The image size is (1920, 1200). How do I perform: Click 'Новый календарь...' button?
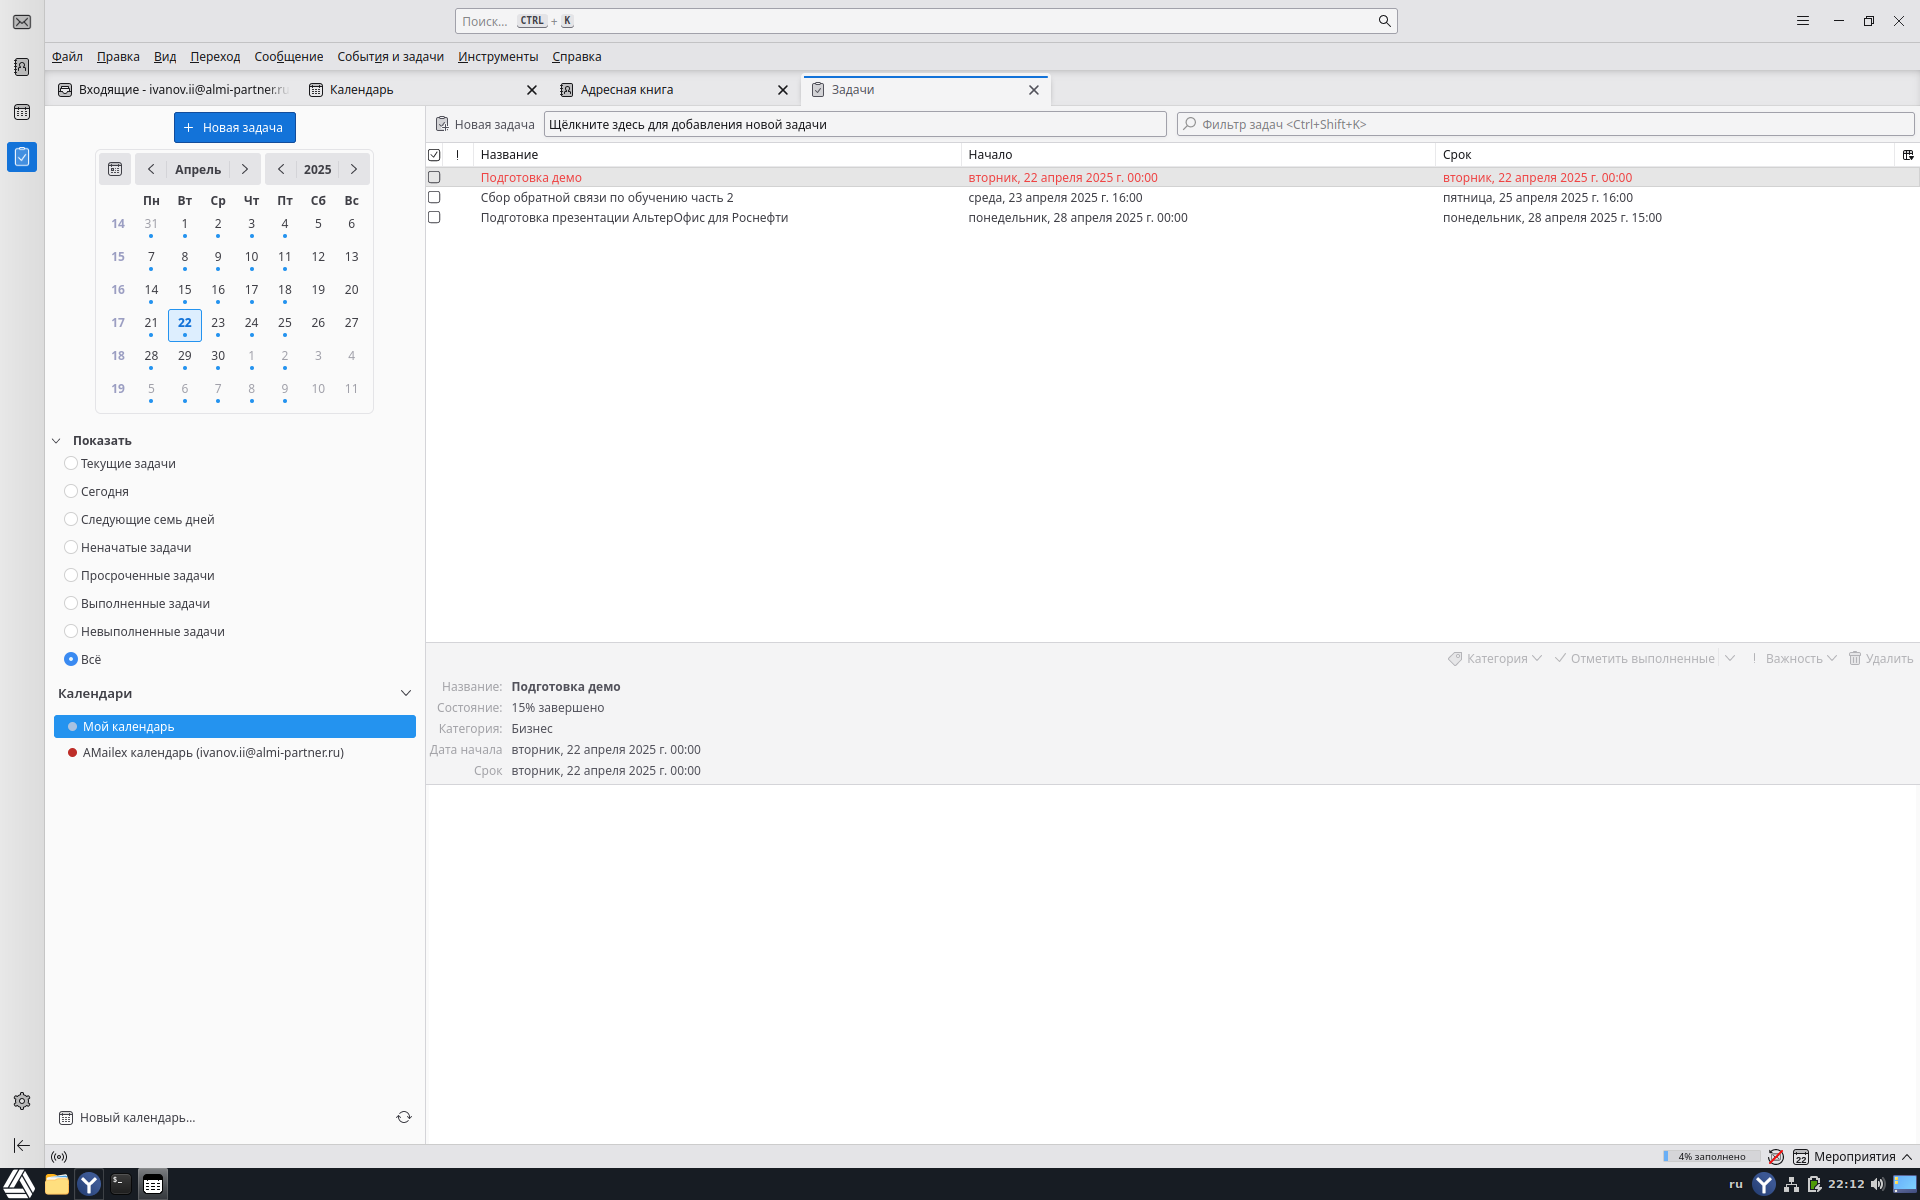point(127,1117)
